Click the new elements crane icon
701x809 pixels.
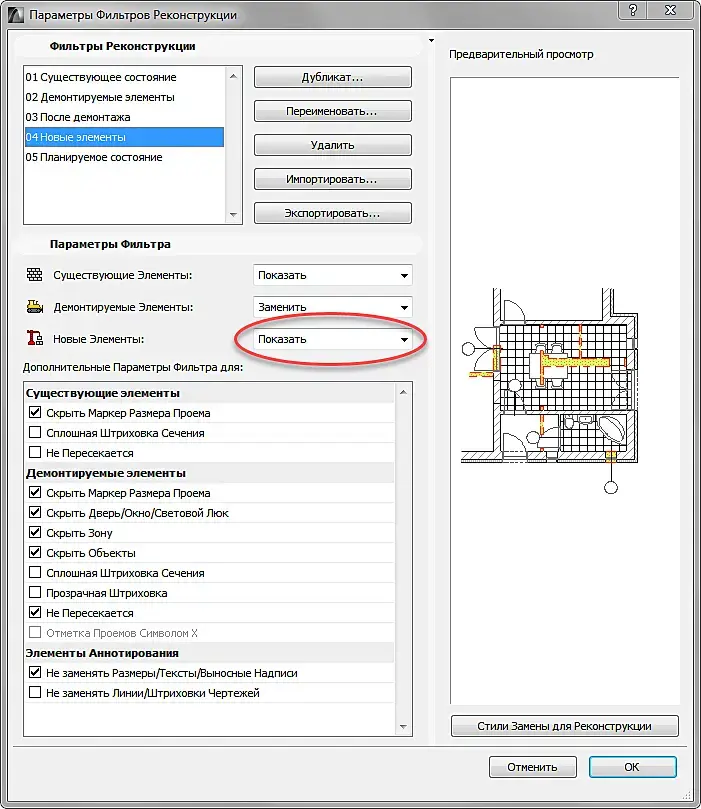pos(35,338)
